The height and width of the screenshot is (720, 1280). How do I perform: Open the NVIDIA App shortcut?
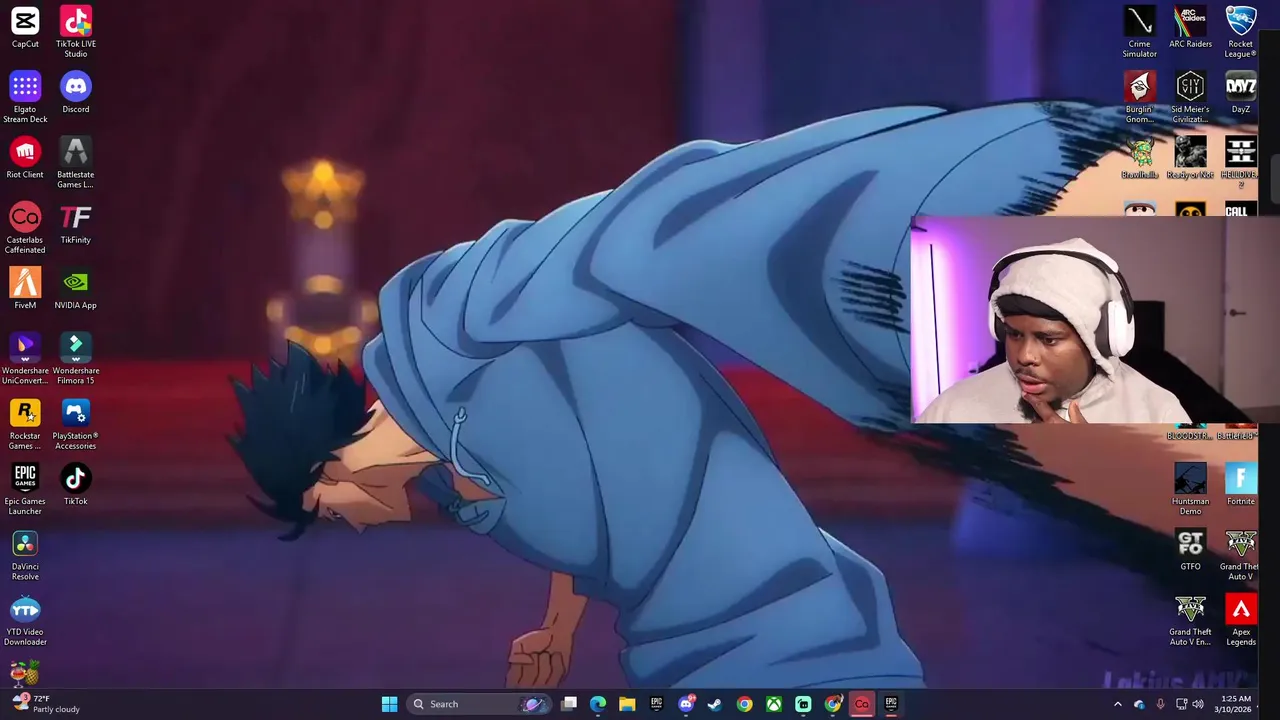(x=76, y=288)
